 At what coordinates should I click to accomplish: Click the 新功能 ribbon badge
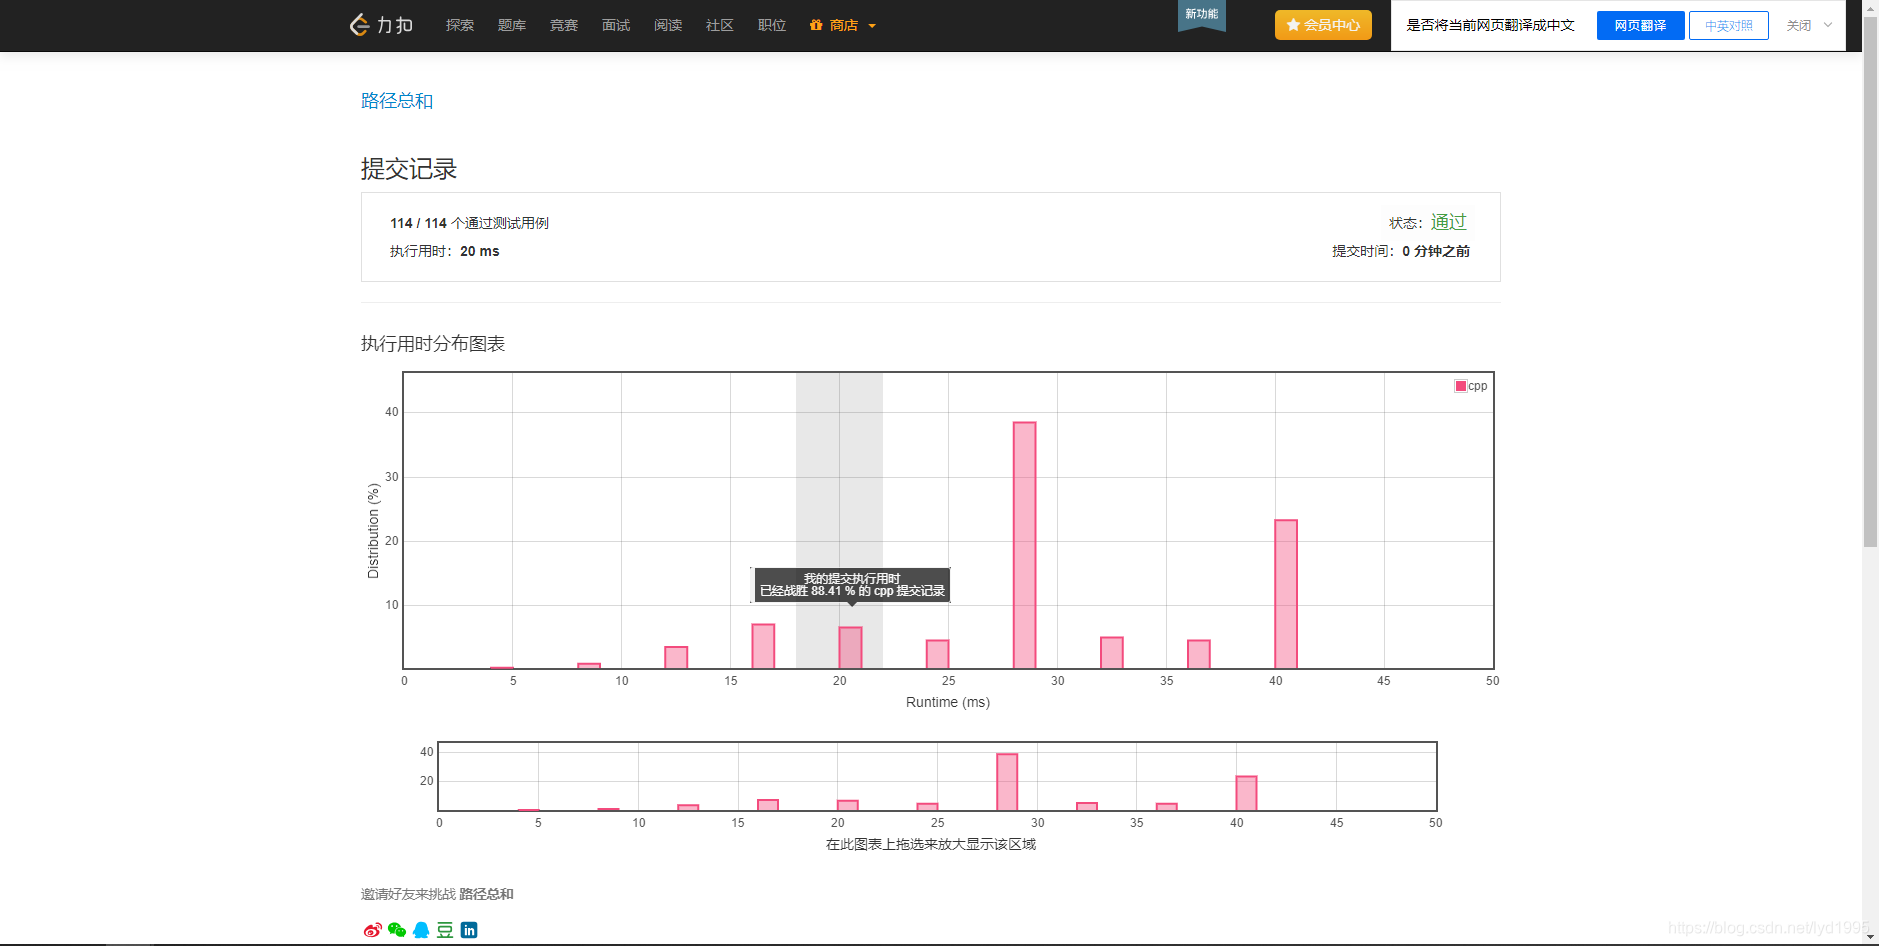[1202, 14]
